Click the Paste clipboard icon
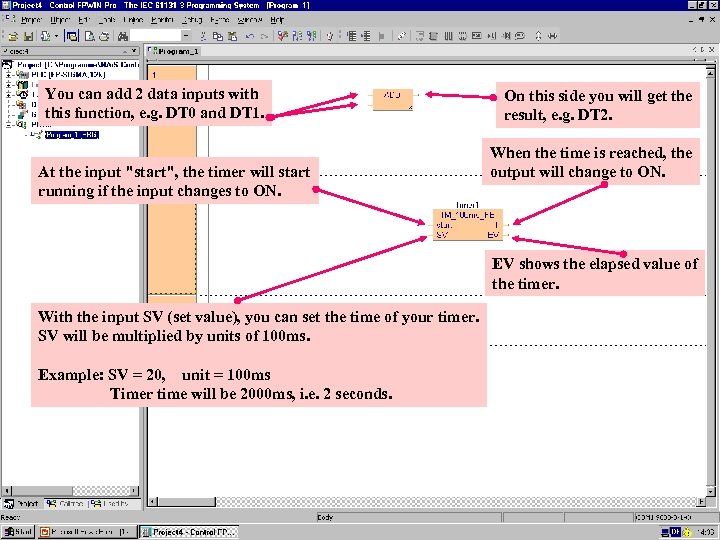The width and height of the screenshot is (720, 540). (x=233, y=36)
